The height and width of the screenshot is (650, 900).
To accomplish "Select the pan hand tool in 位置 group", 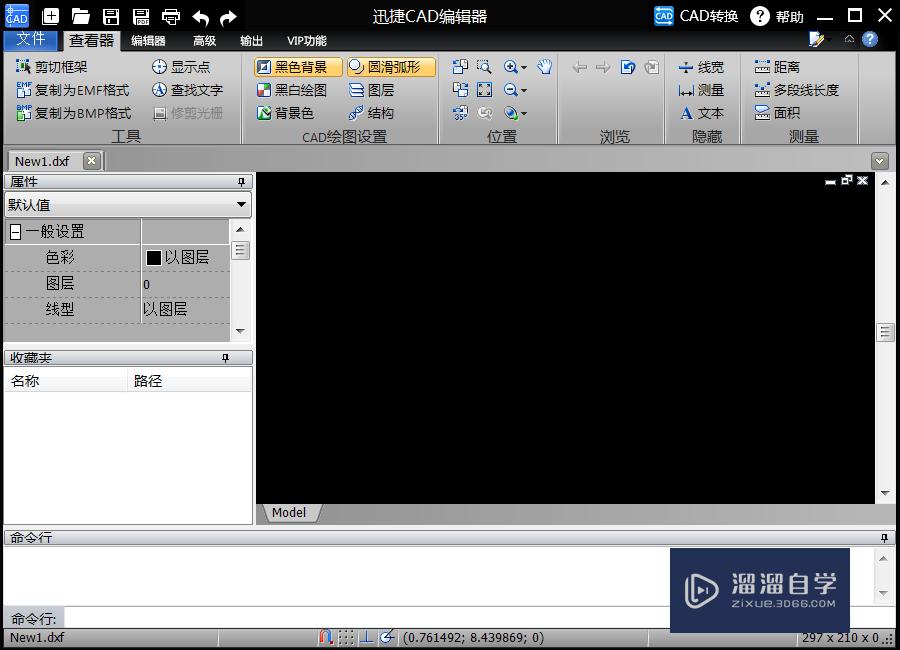I will 544,67.
